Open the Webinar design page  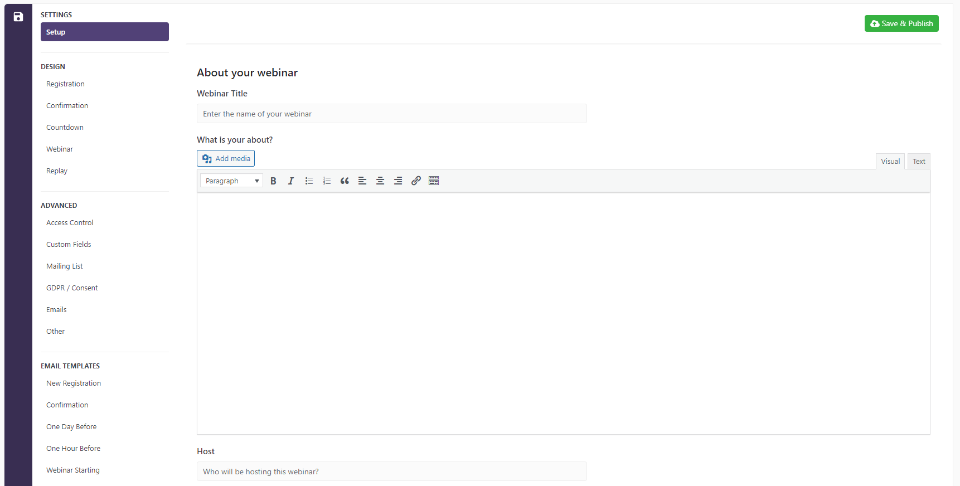[60, 149]
